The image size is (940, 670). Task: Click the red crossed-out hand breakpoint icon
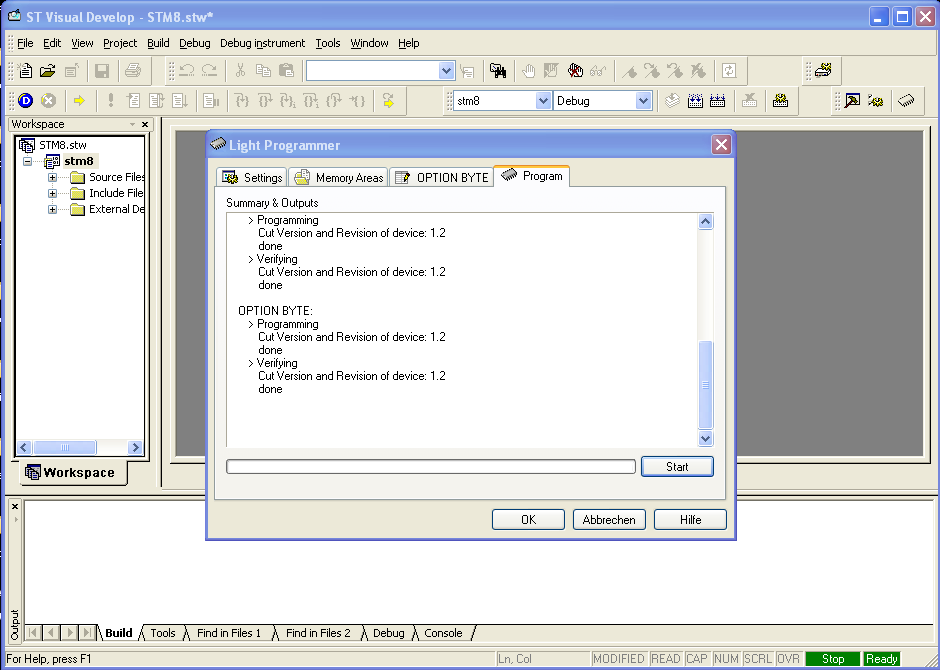click(x=575, y=71)
